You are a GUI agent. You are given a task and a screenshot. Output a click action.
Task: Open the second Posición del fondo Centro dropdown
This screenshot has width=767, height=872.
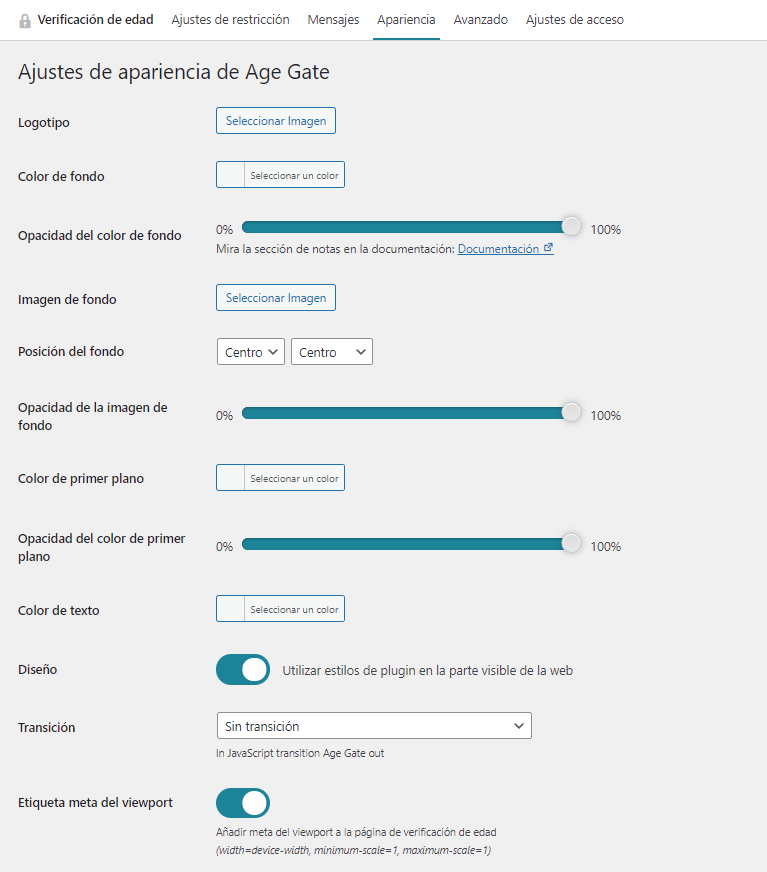(x=332, y=351)
